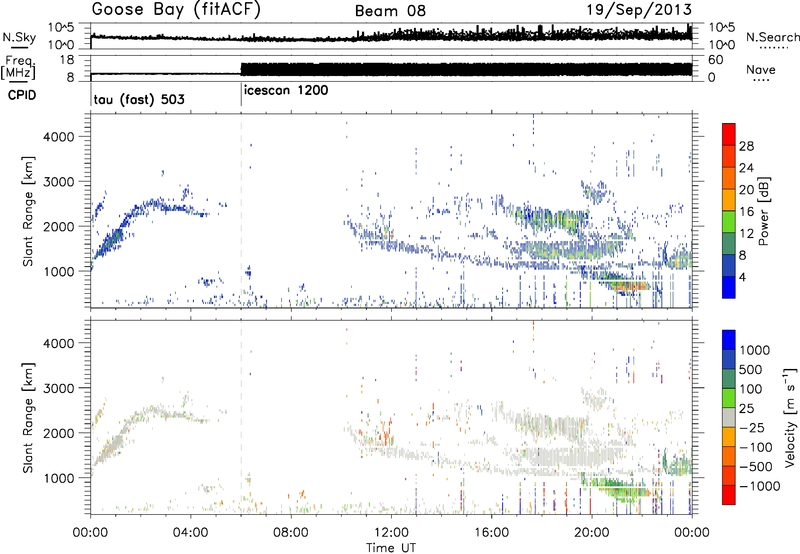The image size is (800, 554).
Task: Click the 'N.Sky' legend label
Action: coord(19,37)
